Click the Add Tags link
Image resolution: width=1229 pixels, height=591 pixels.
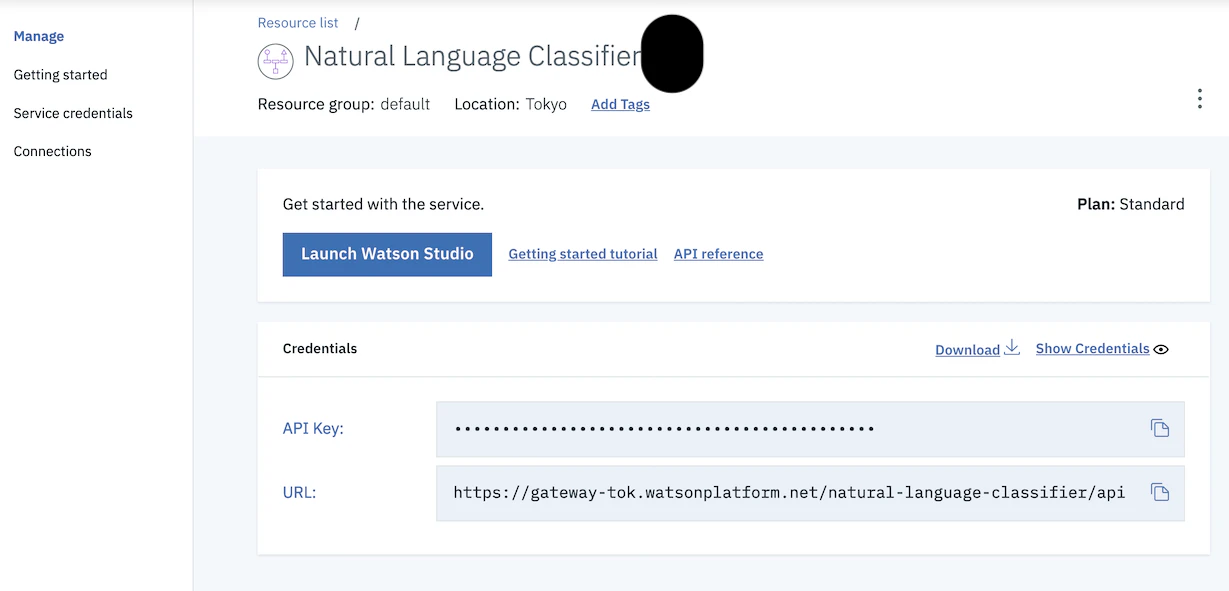620,104
